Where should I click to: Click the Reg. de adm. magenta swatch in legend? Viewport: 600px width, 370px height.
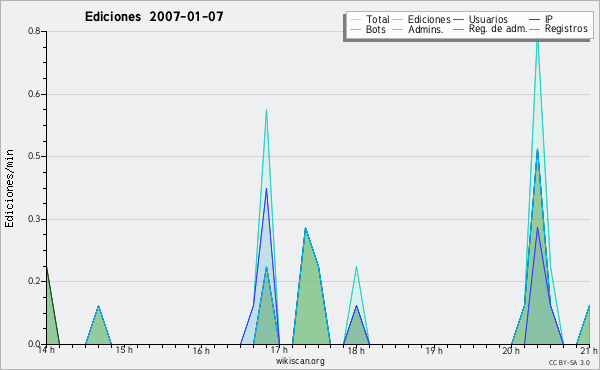tap(458, 29)
